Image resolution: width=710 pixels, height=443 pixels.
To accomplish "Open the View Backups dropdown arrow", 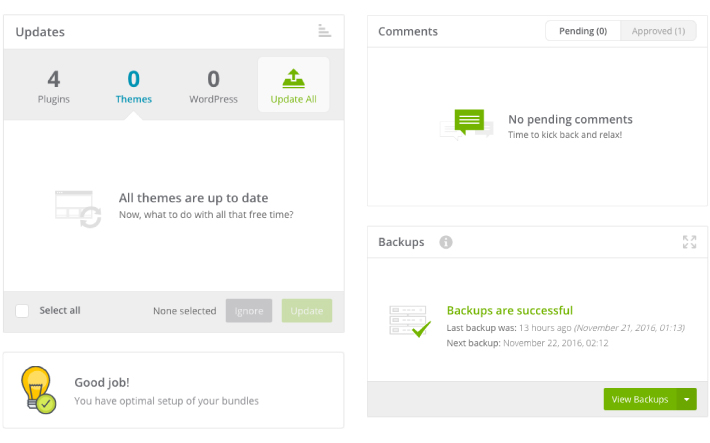I will pyautogui.click(x=686, y=399).
